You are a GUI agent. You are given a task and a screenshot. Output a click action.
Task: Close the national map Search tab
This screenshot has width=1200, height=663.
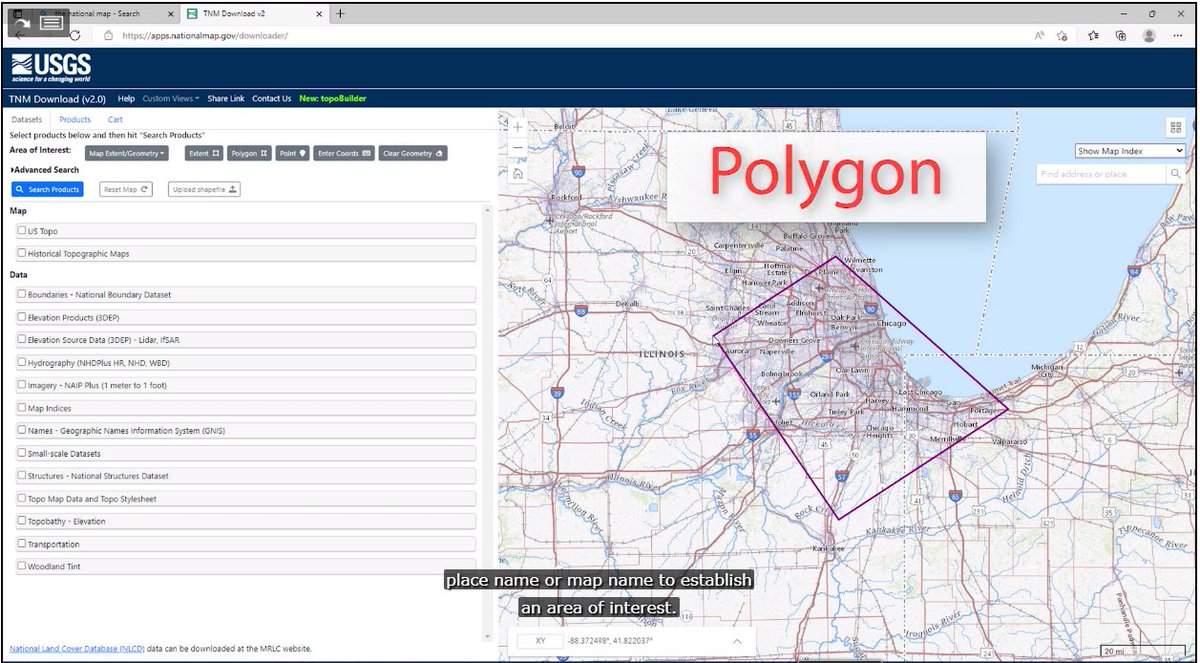pyautogui.click(x=169, y=14)
